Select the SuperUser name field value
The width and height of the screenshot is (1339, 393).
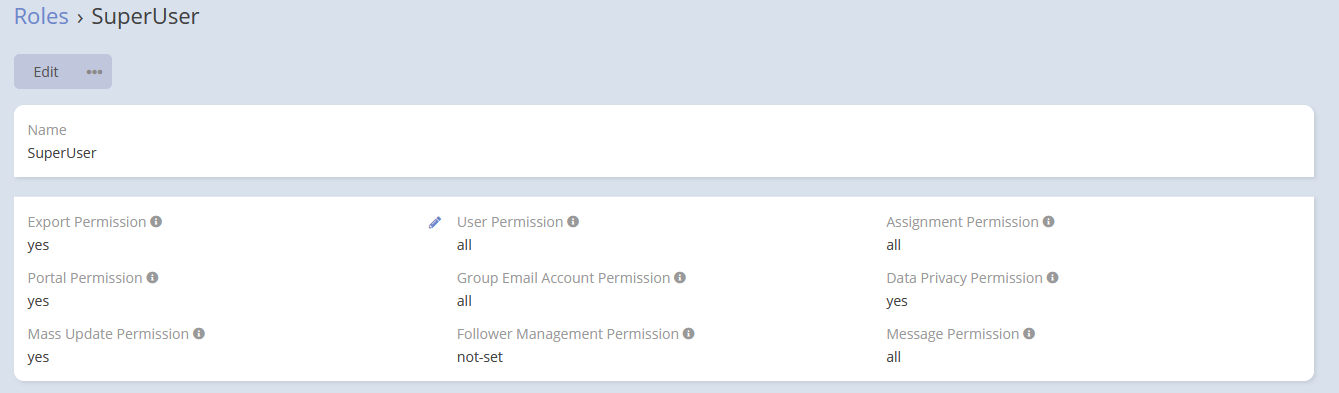pos(62,154)
